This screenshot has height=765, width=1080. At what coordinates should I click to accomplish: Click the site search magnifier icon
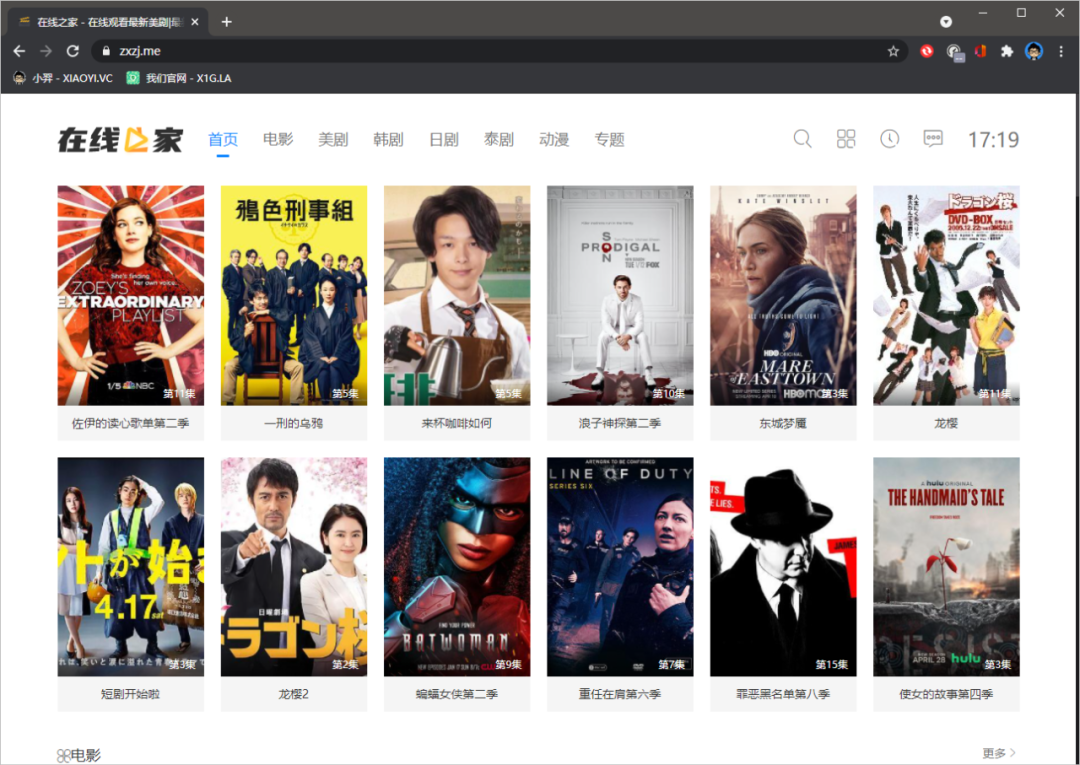pos(802,139)
